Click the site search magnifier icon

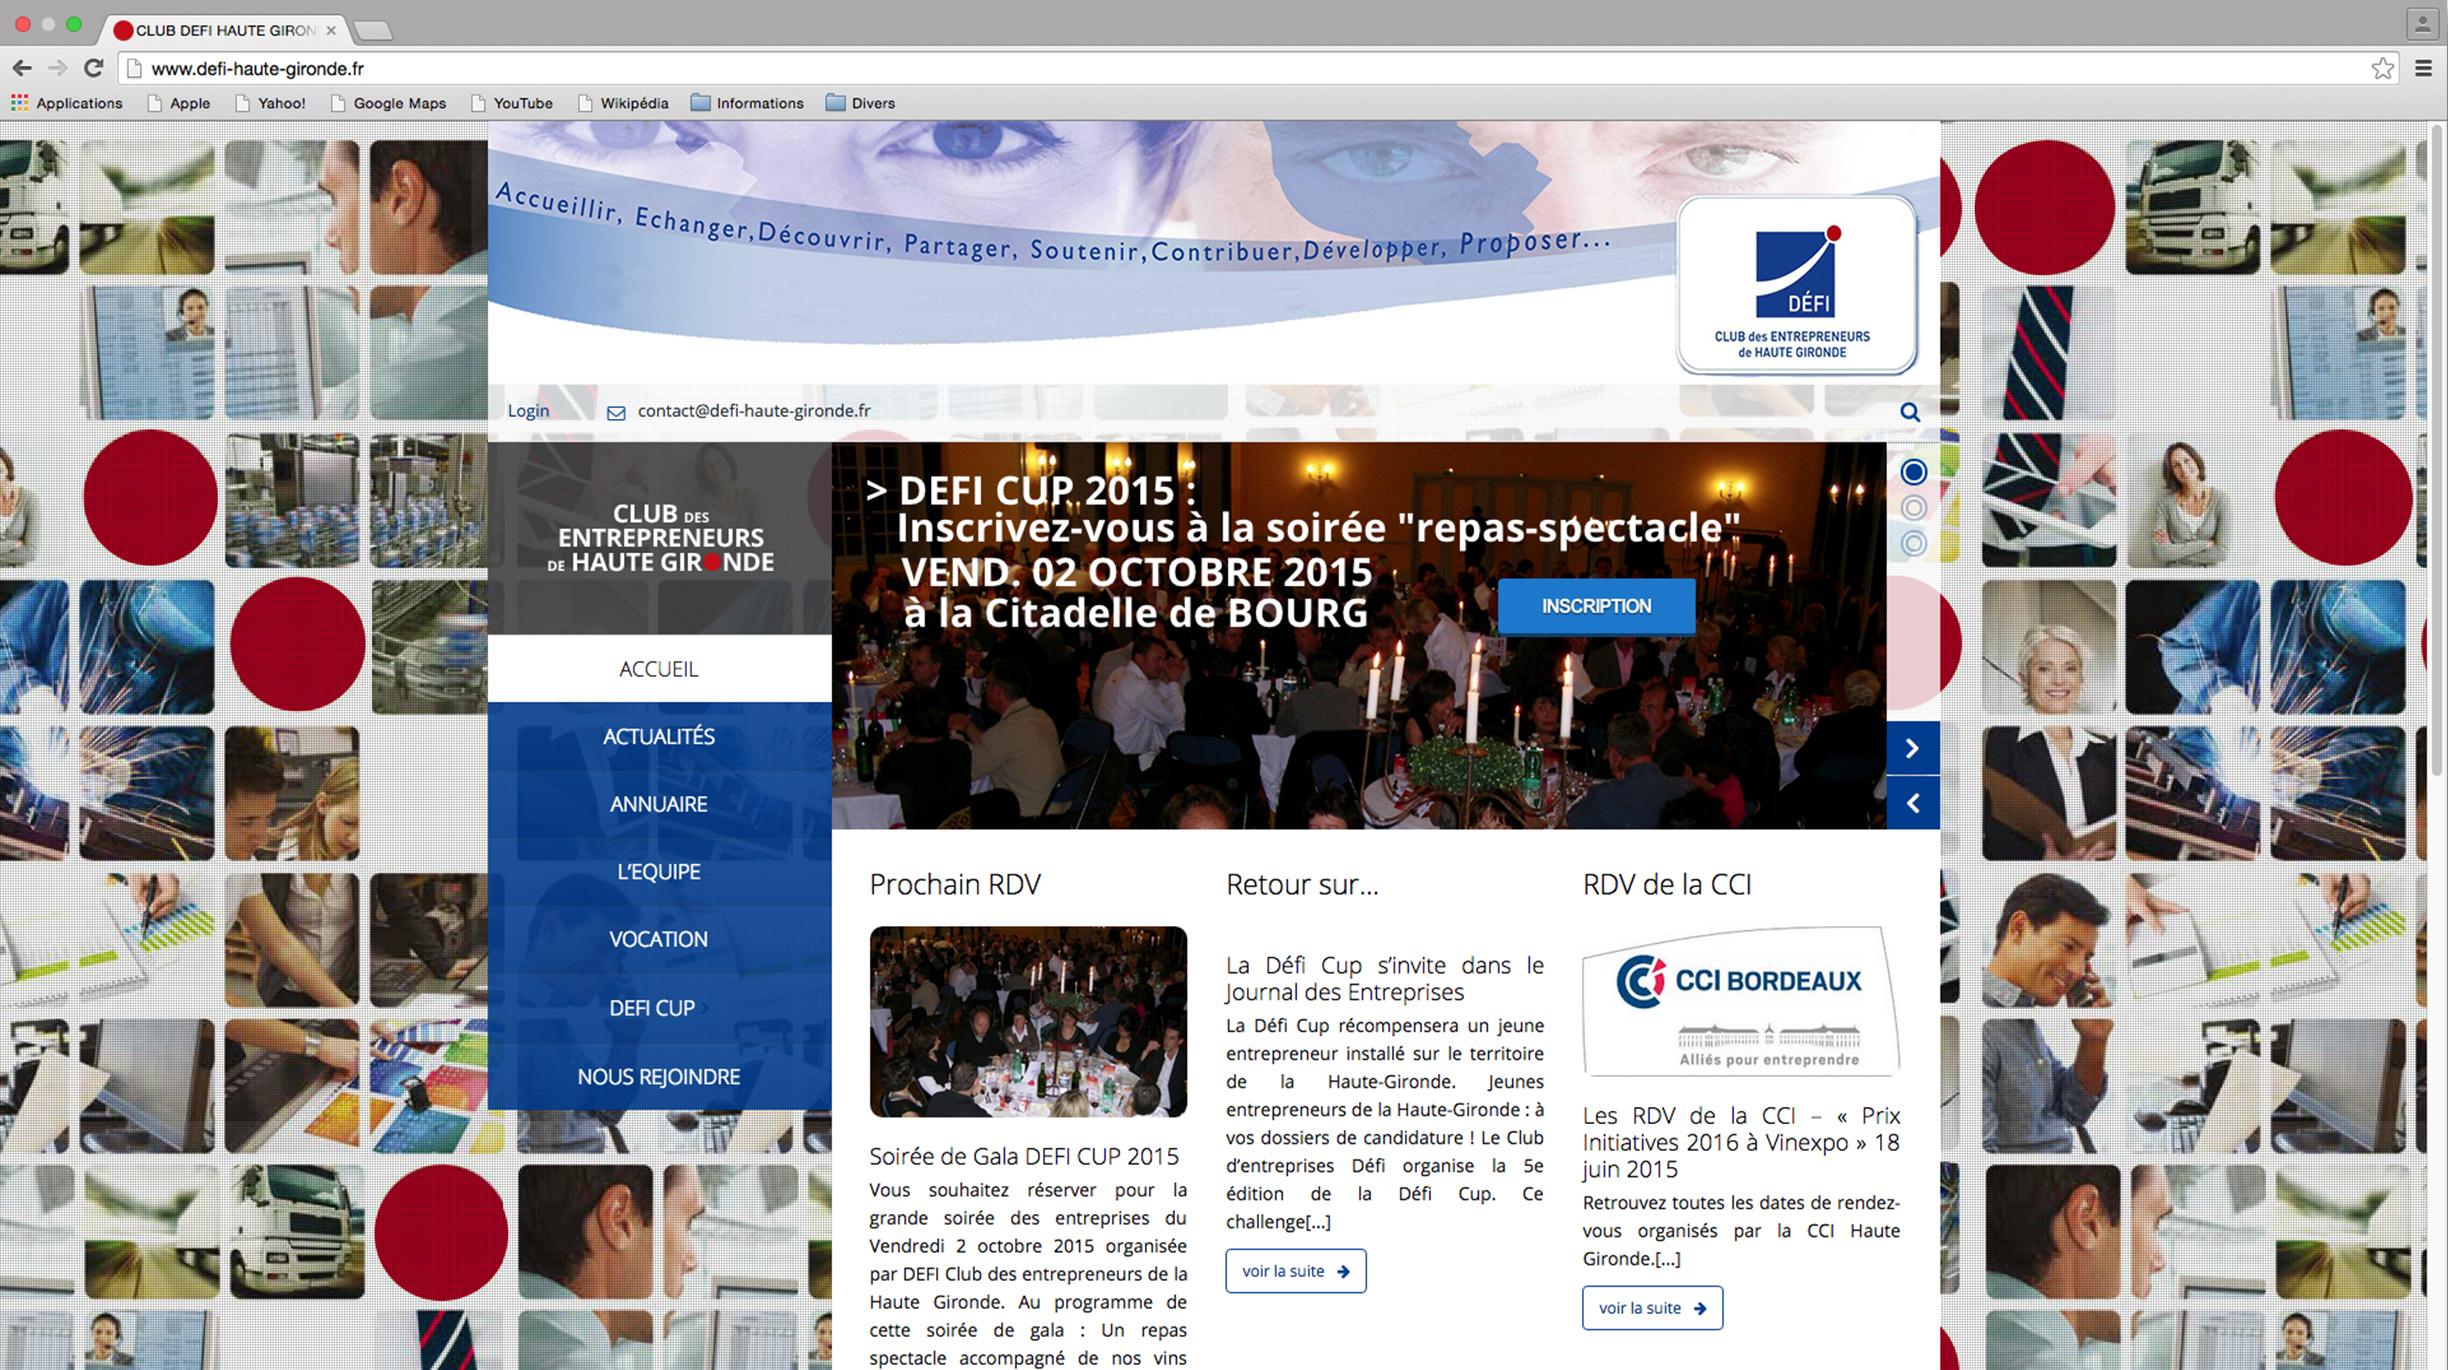1909,412
